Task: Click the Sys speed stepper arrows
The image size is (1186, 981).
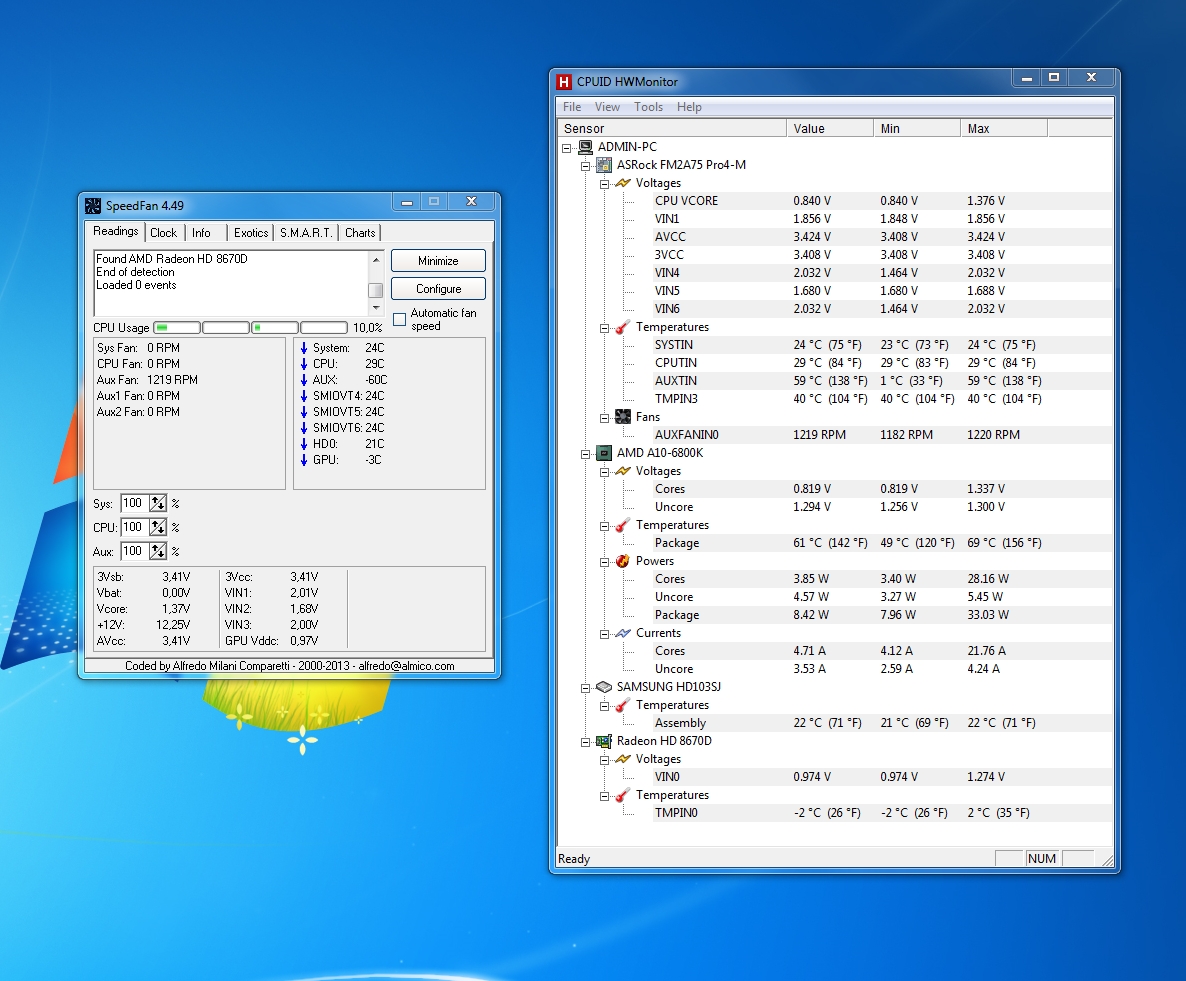Action: click(x=157, y=504)
